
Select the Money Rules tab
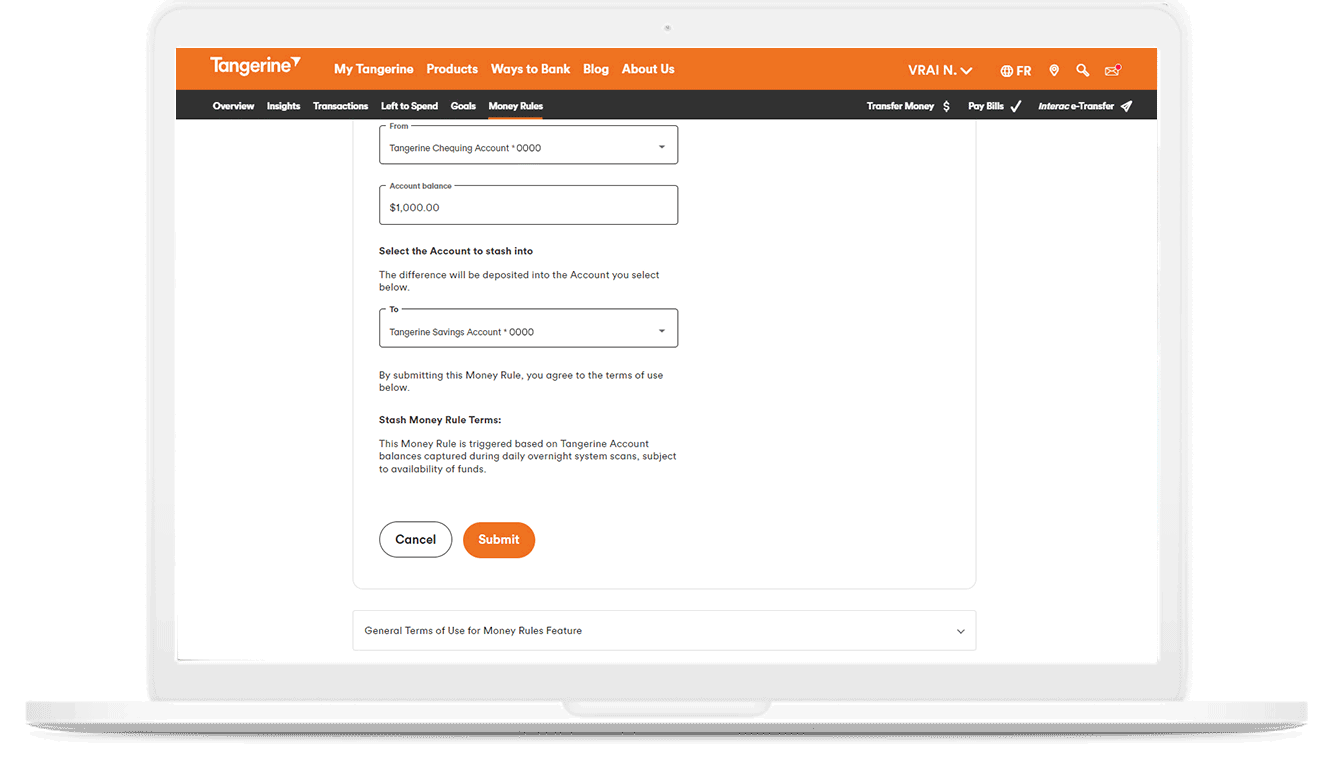point(516,106)
